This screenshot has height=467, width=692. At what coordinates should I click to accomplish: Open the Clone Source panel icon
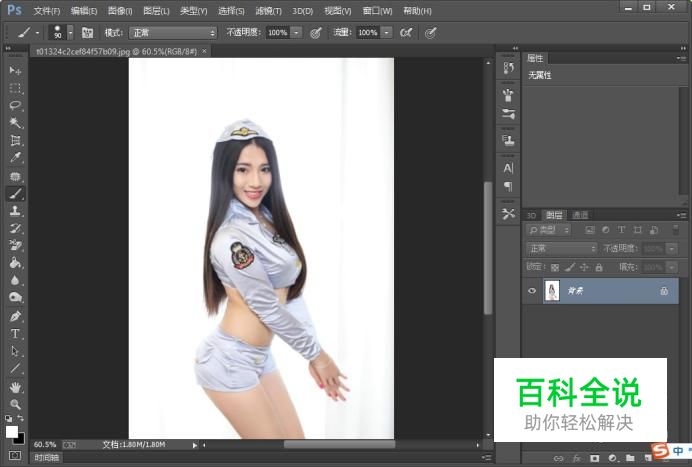pyautogui.click(x=508, y=141)
